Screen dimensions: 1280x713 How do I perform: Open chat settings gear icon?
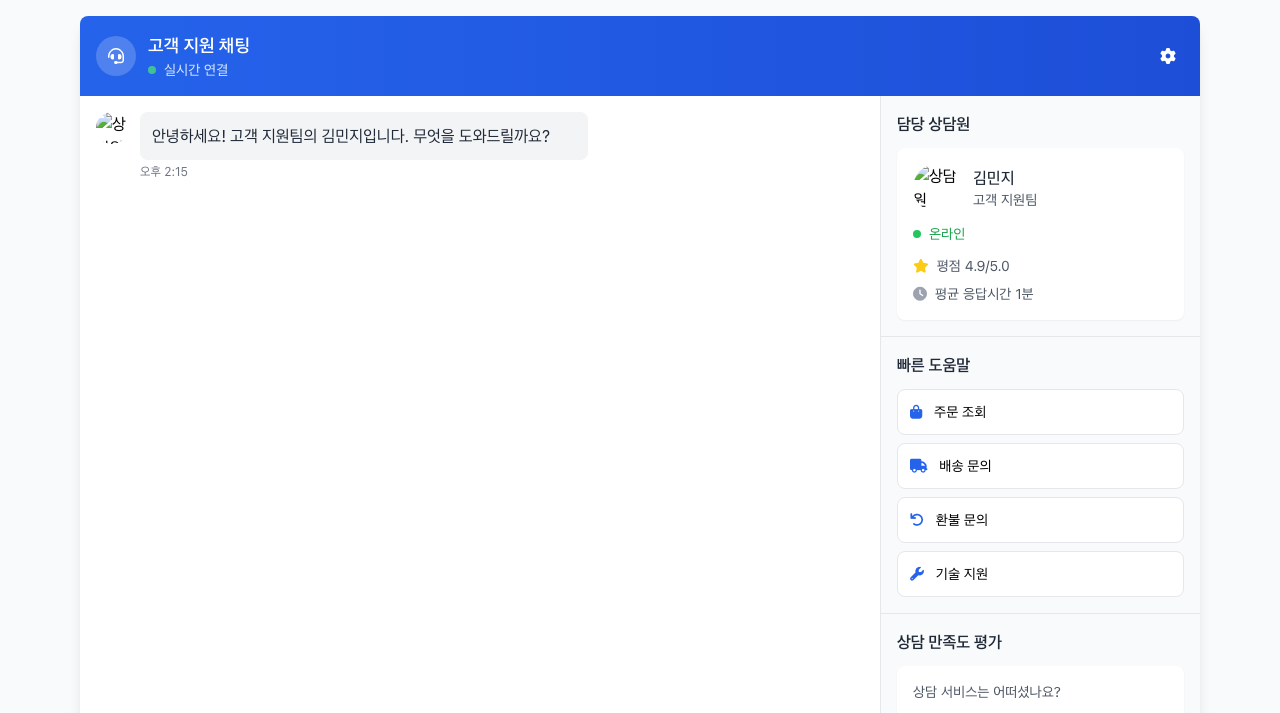1168,56
